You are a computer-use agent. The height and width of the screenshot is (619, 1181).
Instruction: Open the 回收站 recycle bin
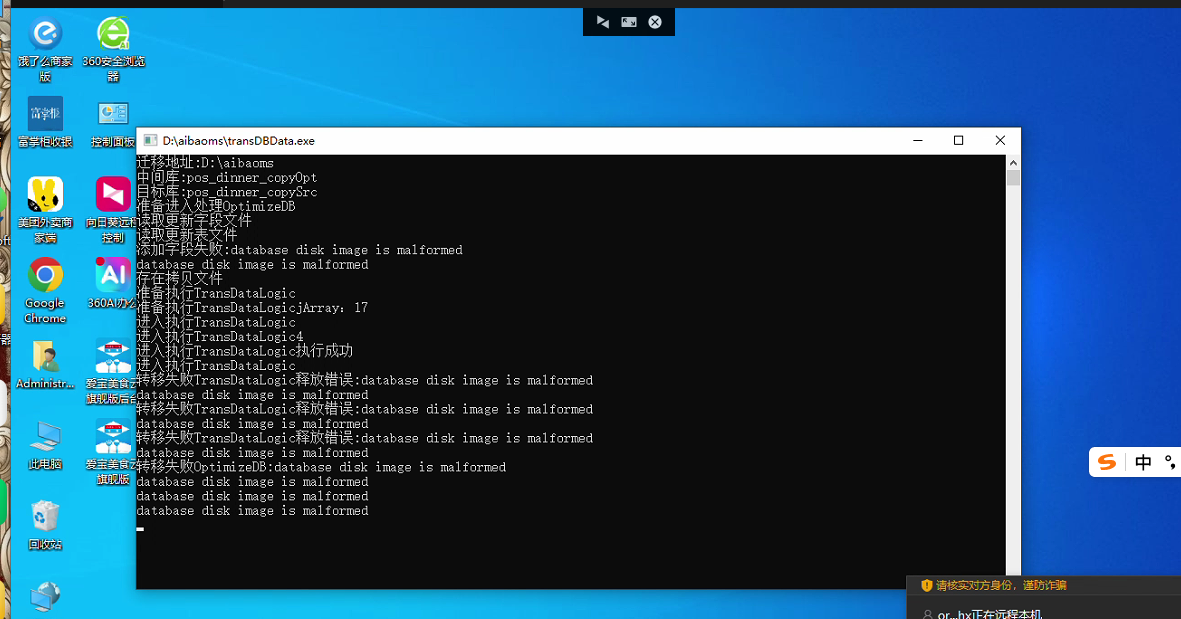pyautogui.click(x=45, y=517)
